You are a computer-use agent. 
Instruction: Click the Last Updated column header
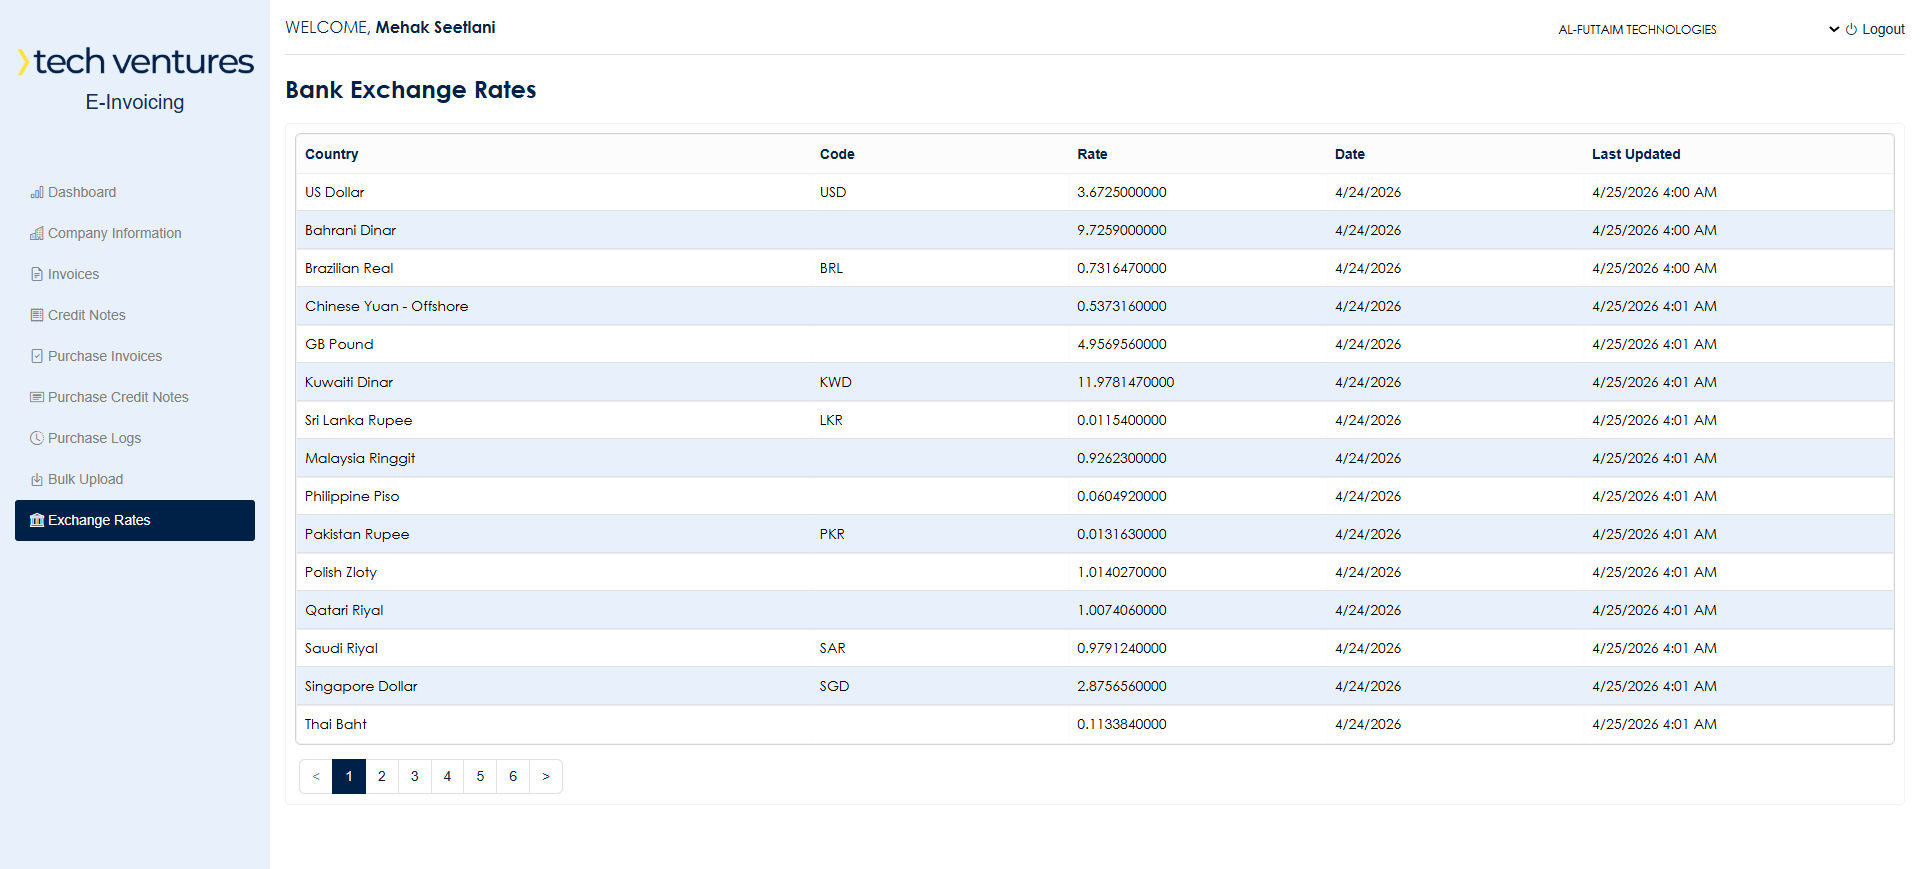click(1636, 154)
